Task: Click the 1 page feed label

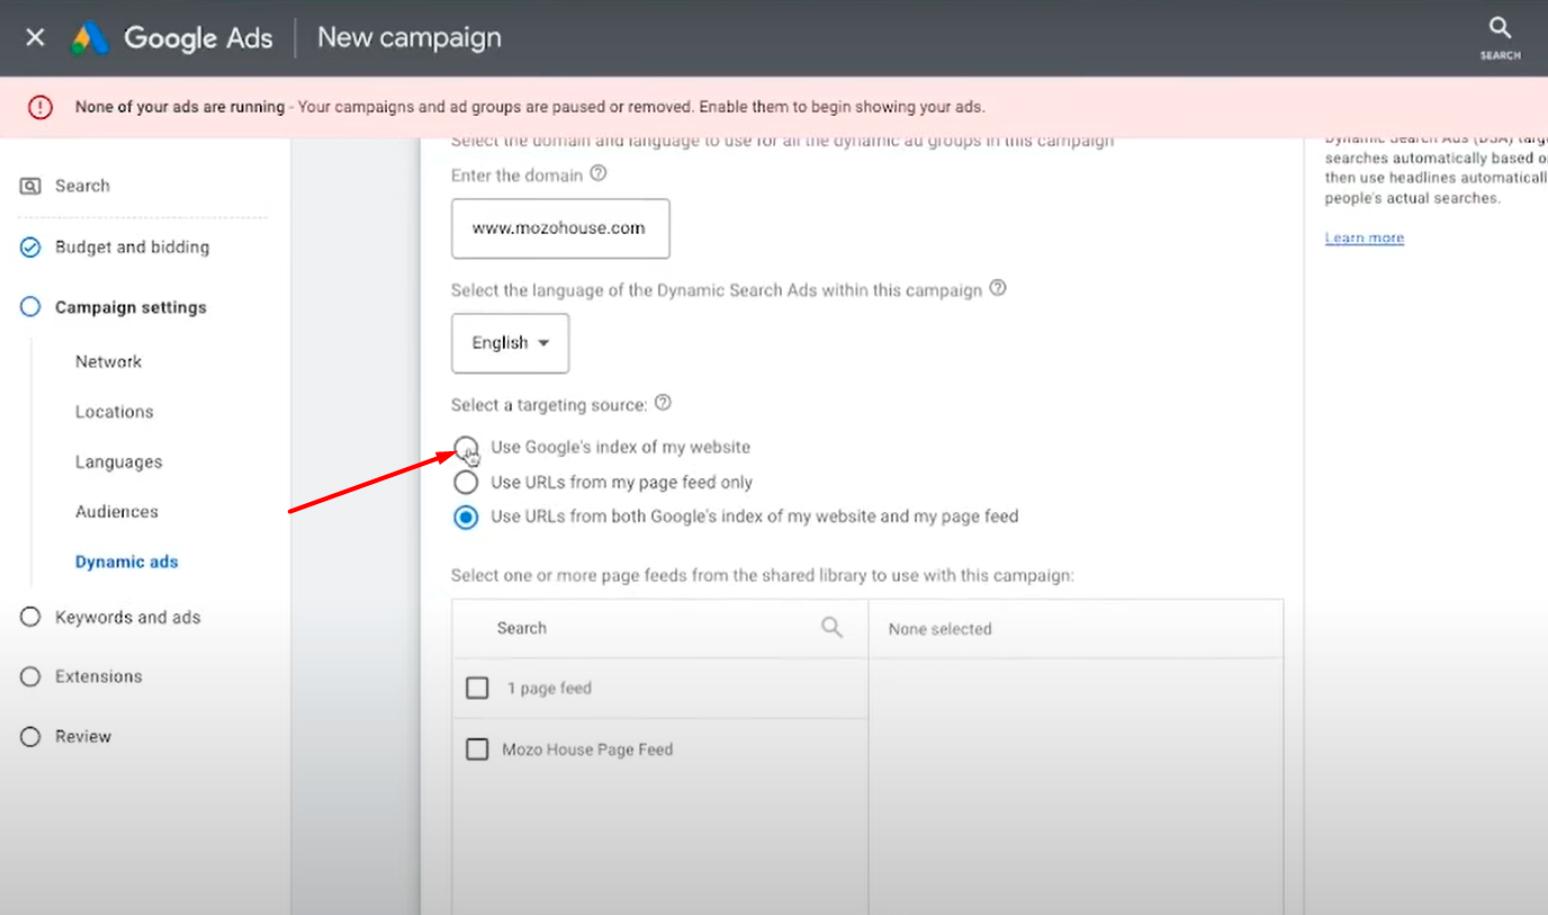Action: [x=549, y=688]
